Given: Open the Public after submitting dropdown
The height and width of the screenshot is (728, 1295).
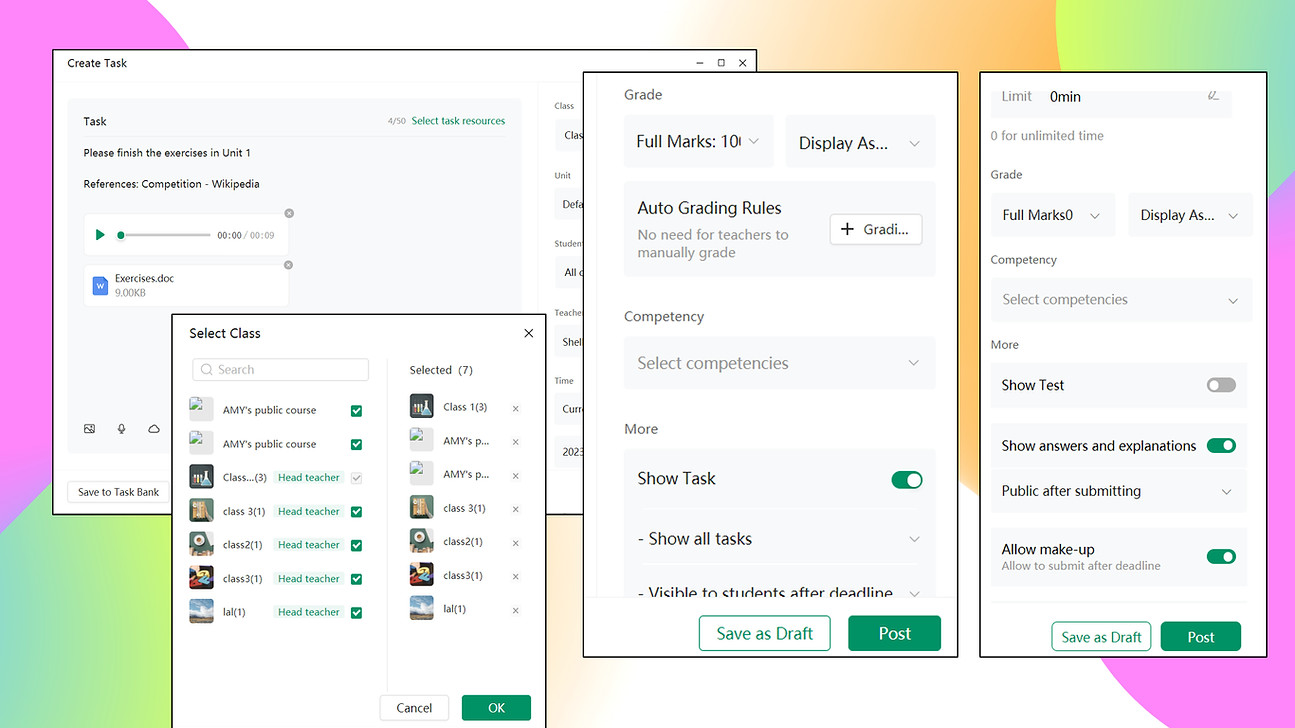Looking at the screenshot, I should (1119, 491).
